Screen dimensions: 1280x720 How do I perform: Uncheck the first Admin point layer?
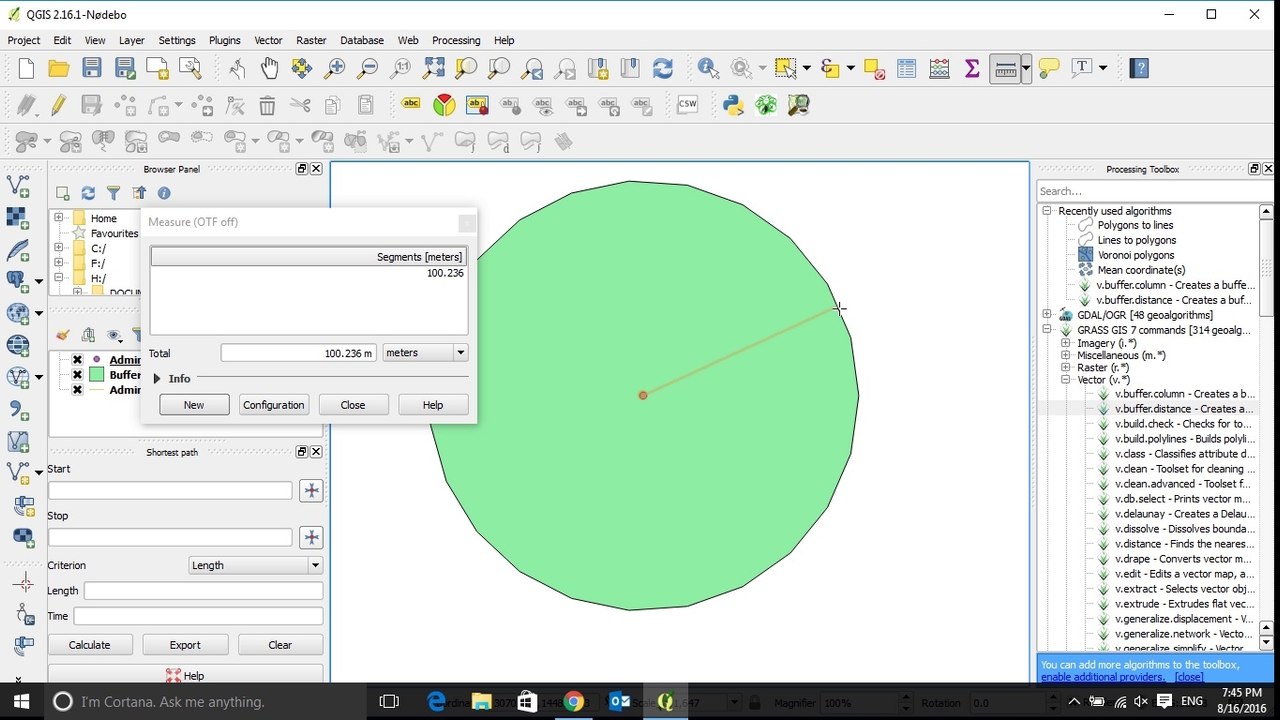click(77, 360)
